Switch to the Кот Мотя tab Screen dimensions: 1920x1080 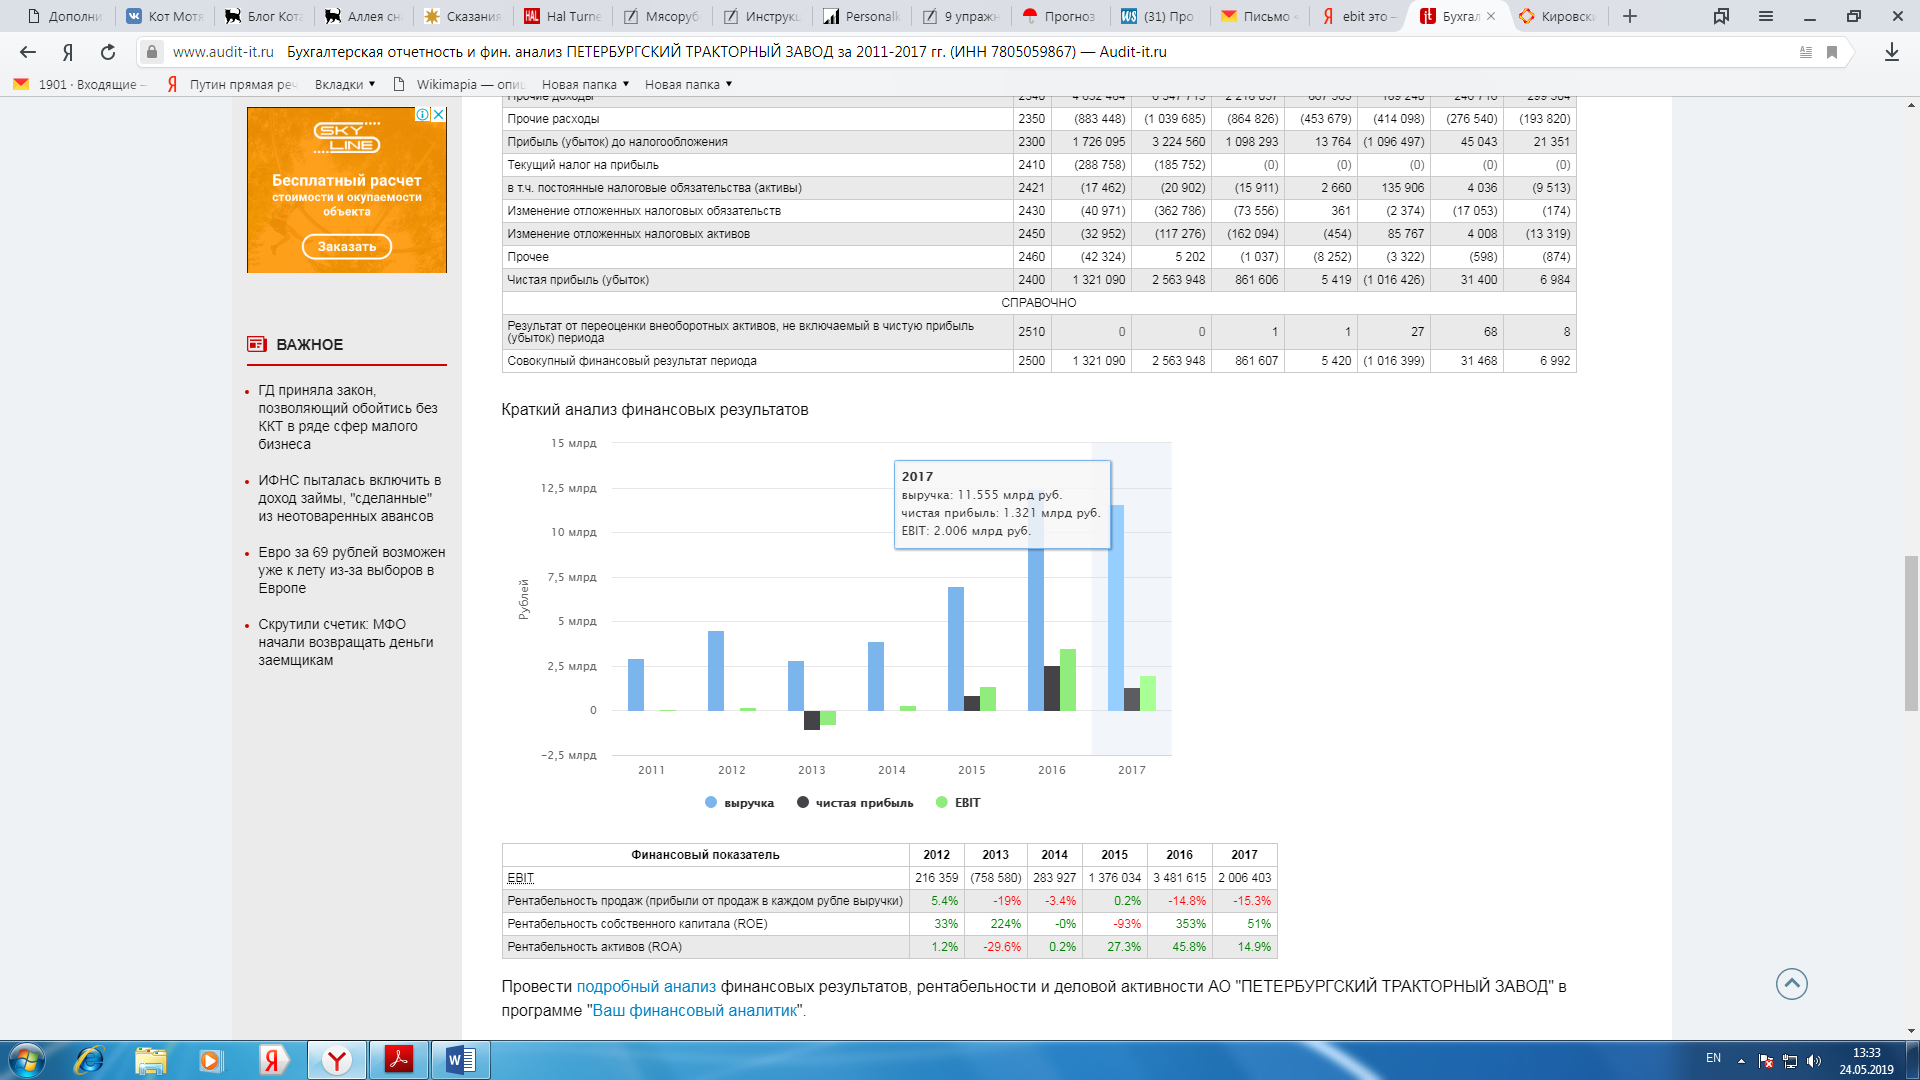[x=165, y=16]
